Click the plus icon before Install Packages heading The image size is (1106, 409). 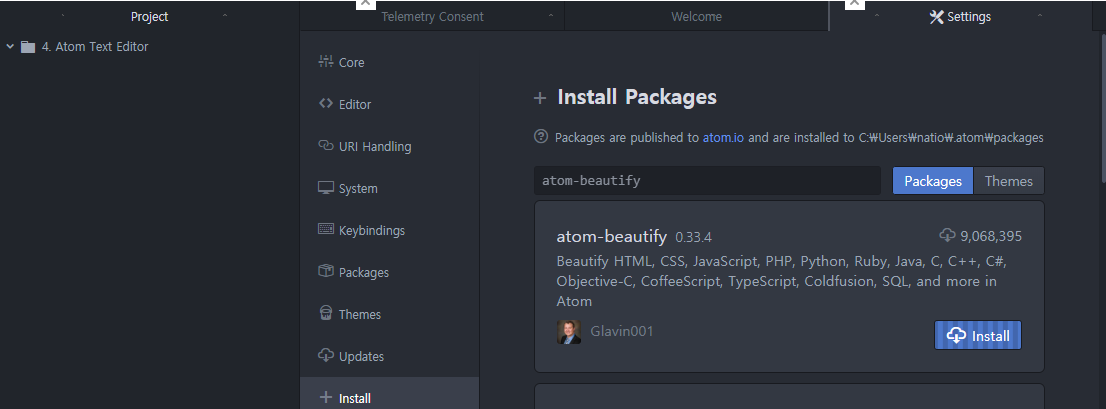pos(540,98)
